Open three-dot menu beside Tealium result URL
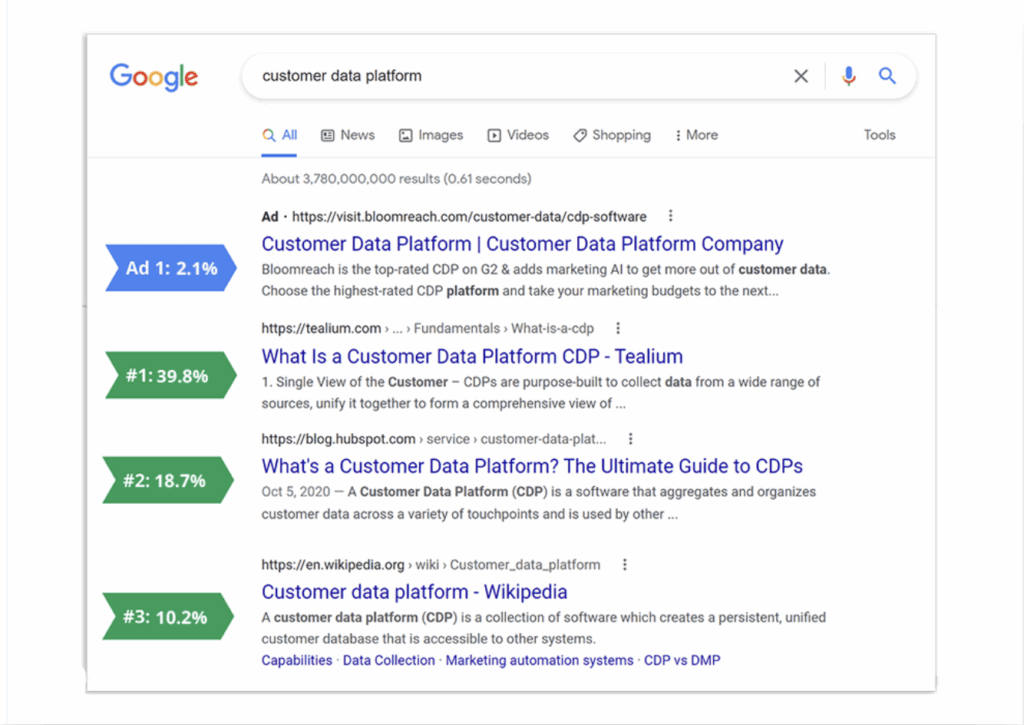 click(x=618, y=328)
